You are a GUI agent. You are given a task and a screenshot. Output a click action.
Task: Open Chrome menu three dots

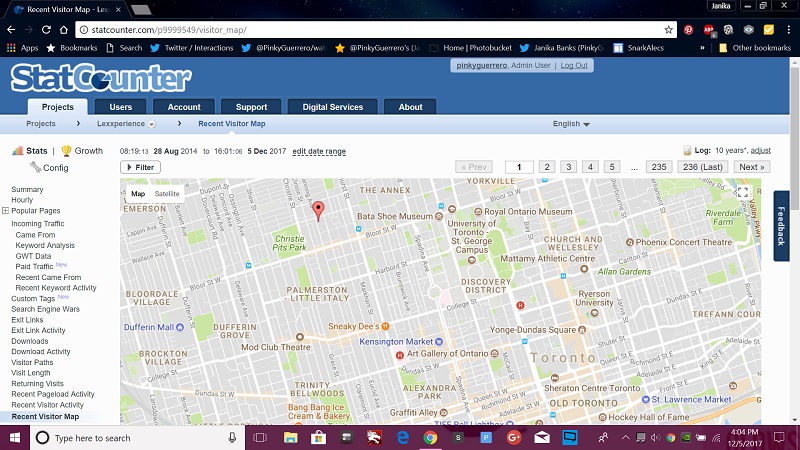(x=788, y=30)
